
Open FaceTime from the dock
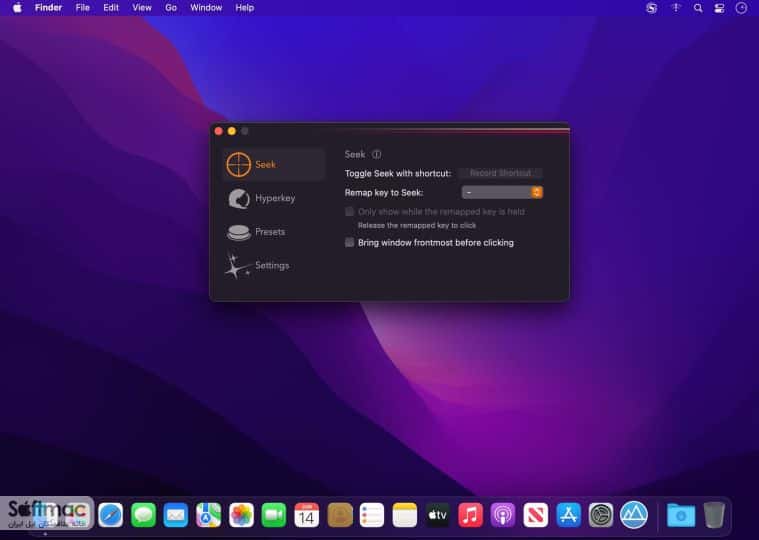click(x=274, y=515)
